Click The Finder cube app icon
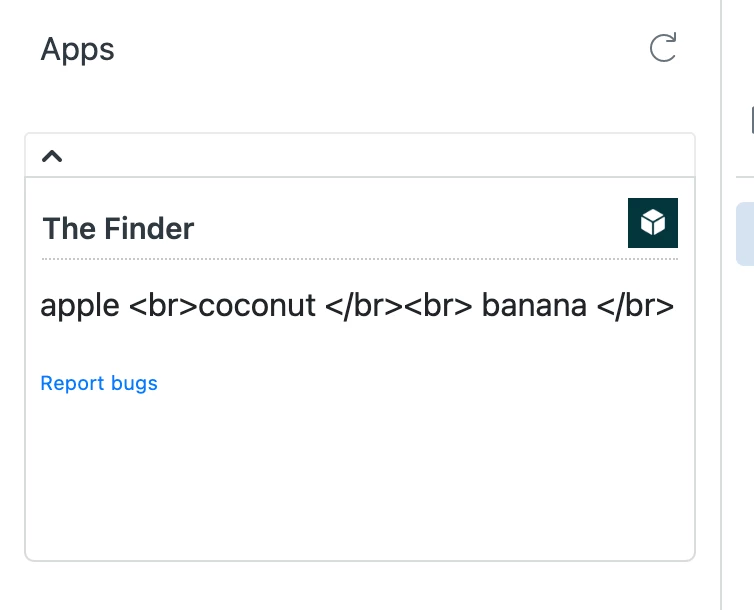This screenshot has height=610, width=754. [653, 223]
